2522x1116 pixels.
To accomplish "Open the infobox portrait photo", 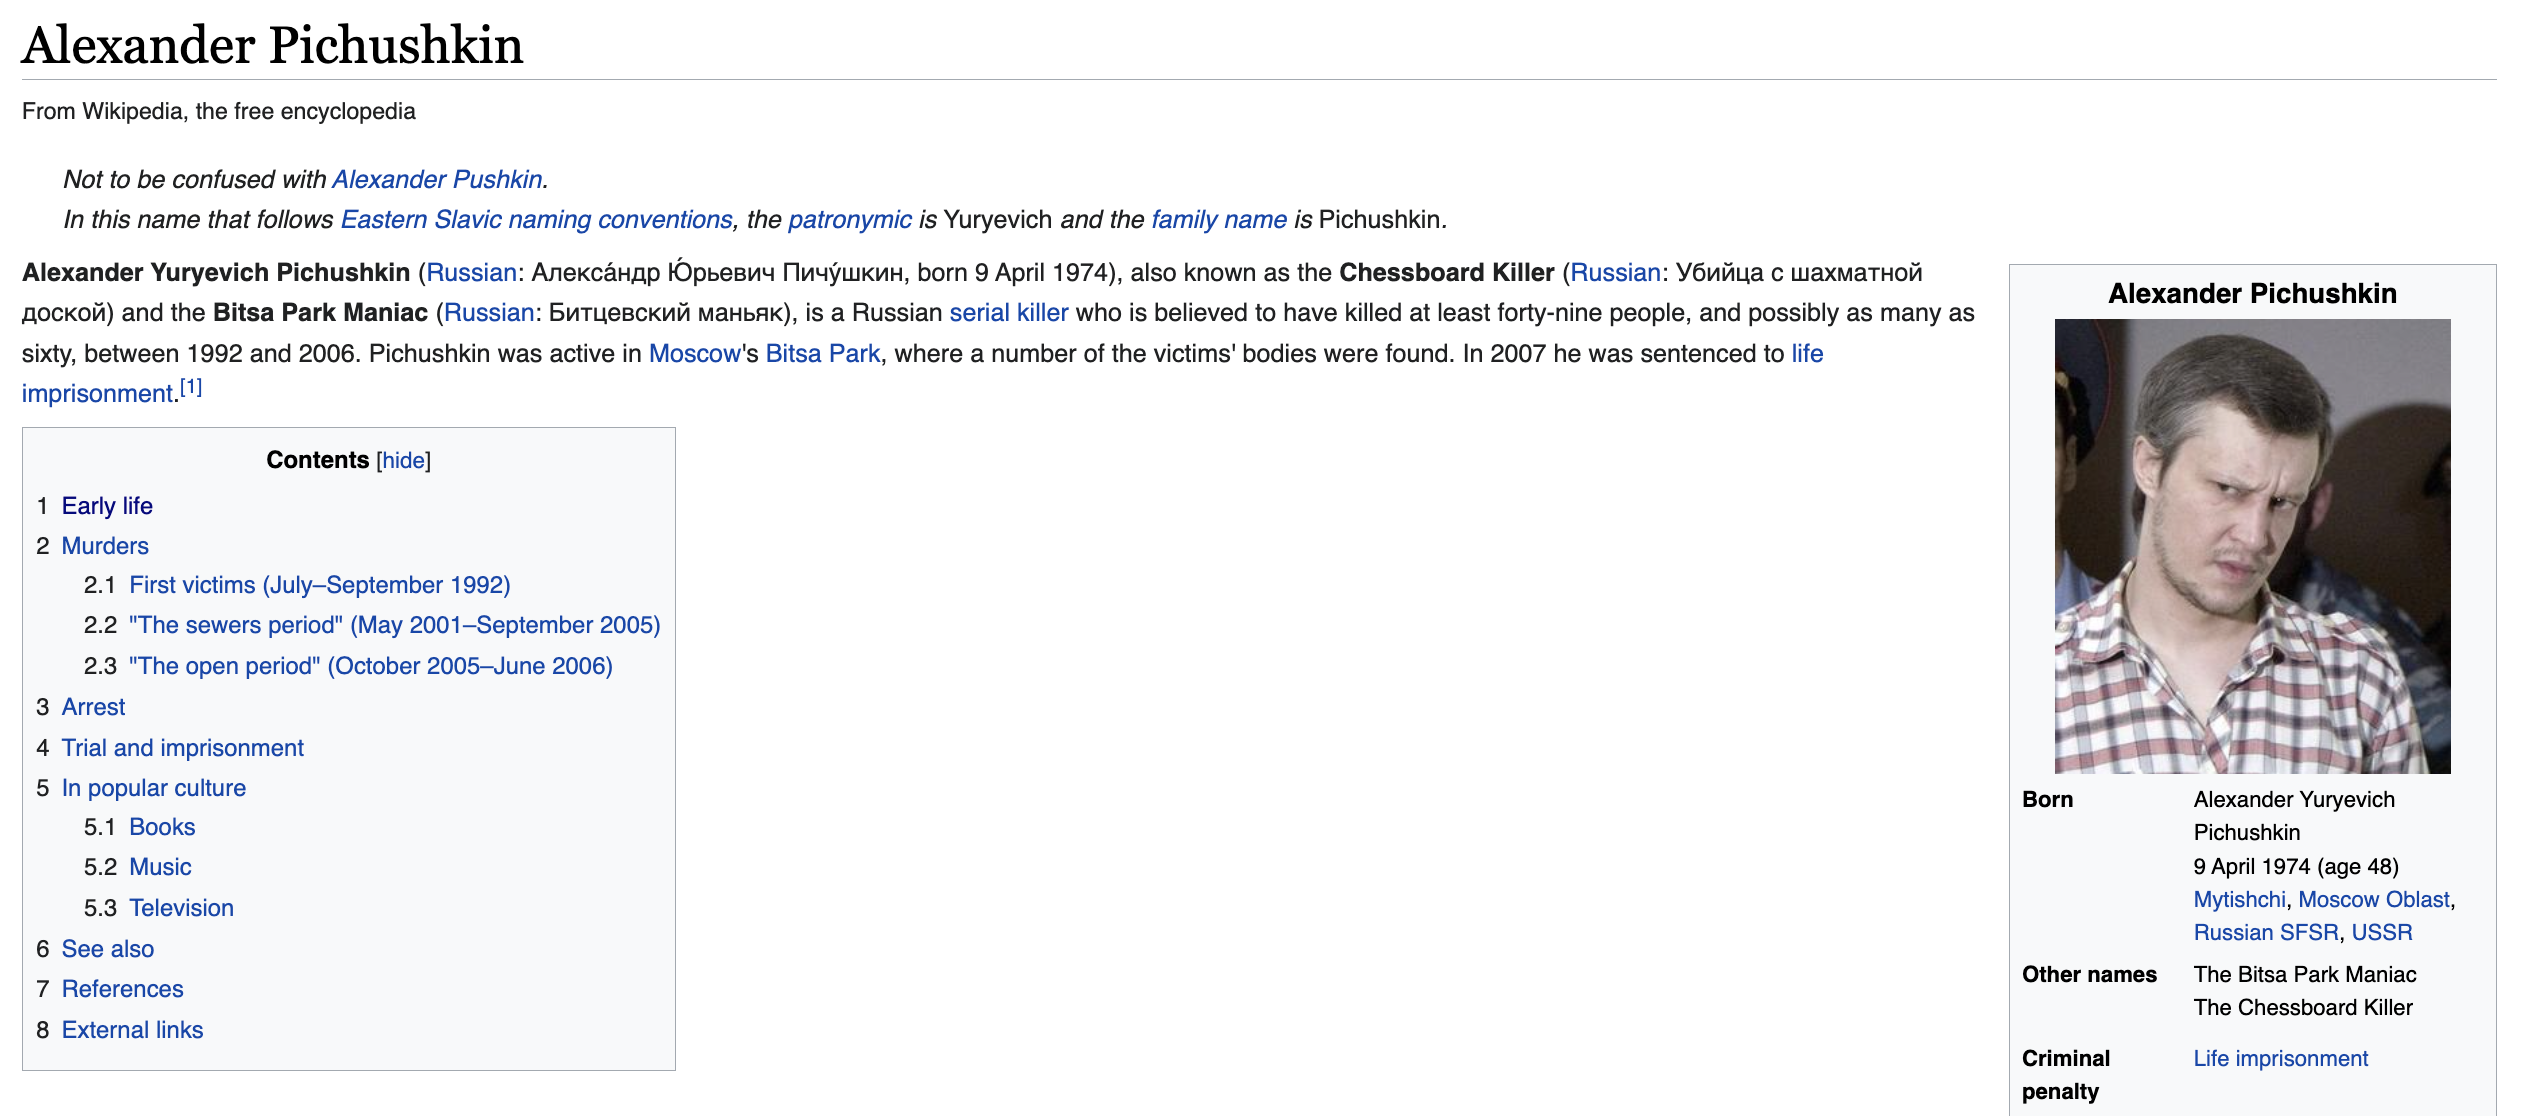I will (x=2252, y=546).
